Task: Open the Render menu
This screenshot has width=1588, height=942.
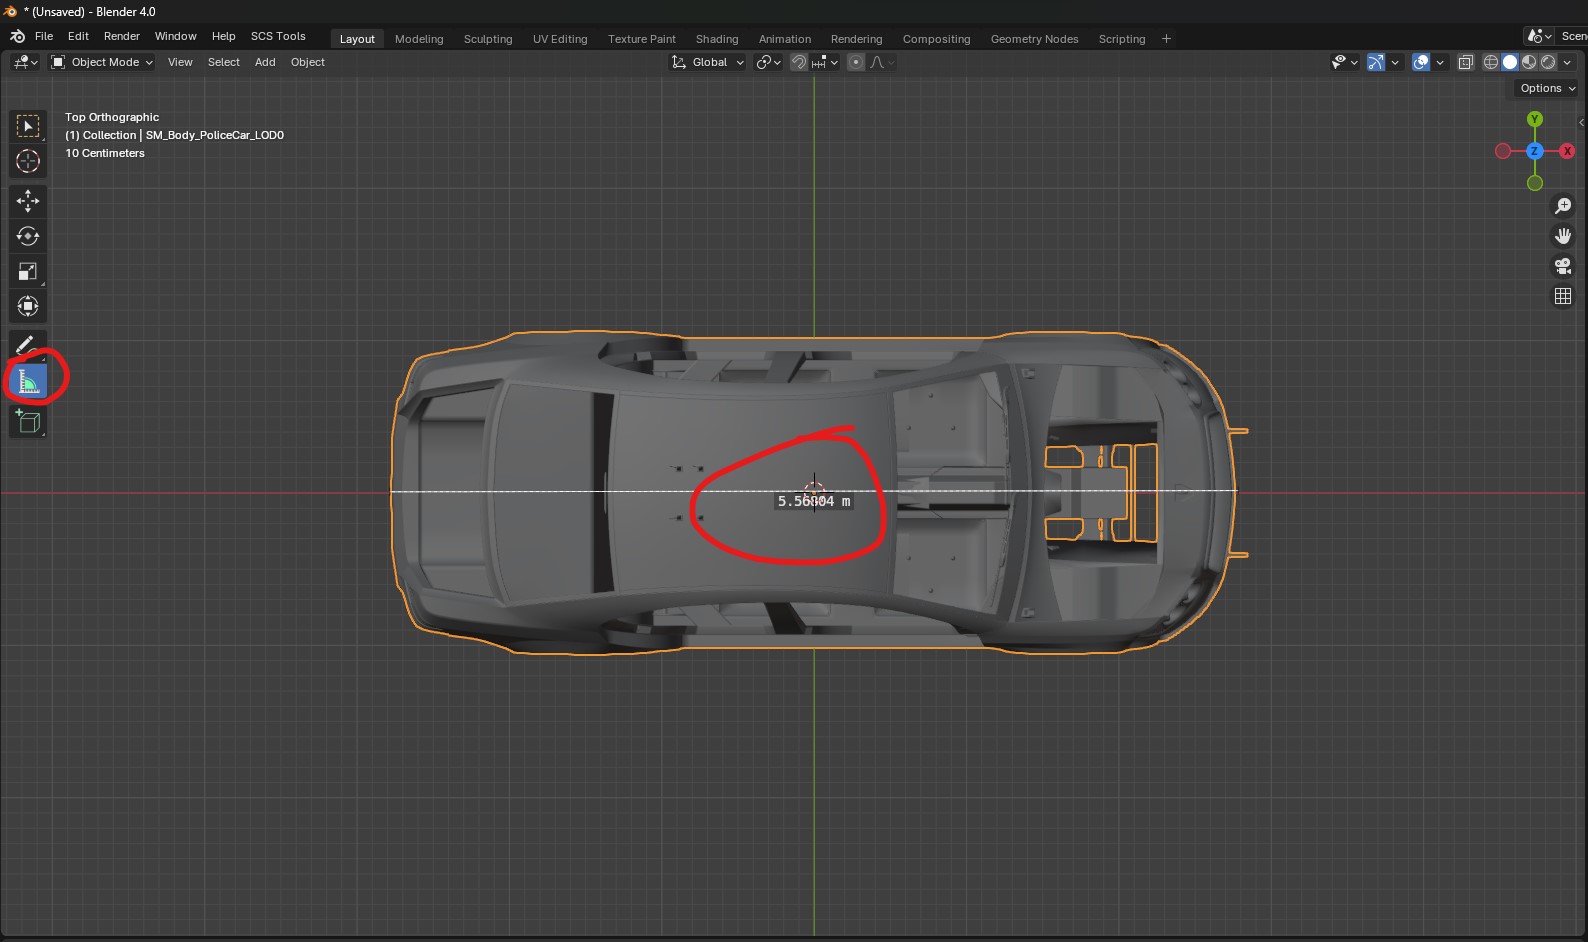Action: 122,36
